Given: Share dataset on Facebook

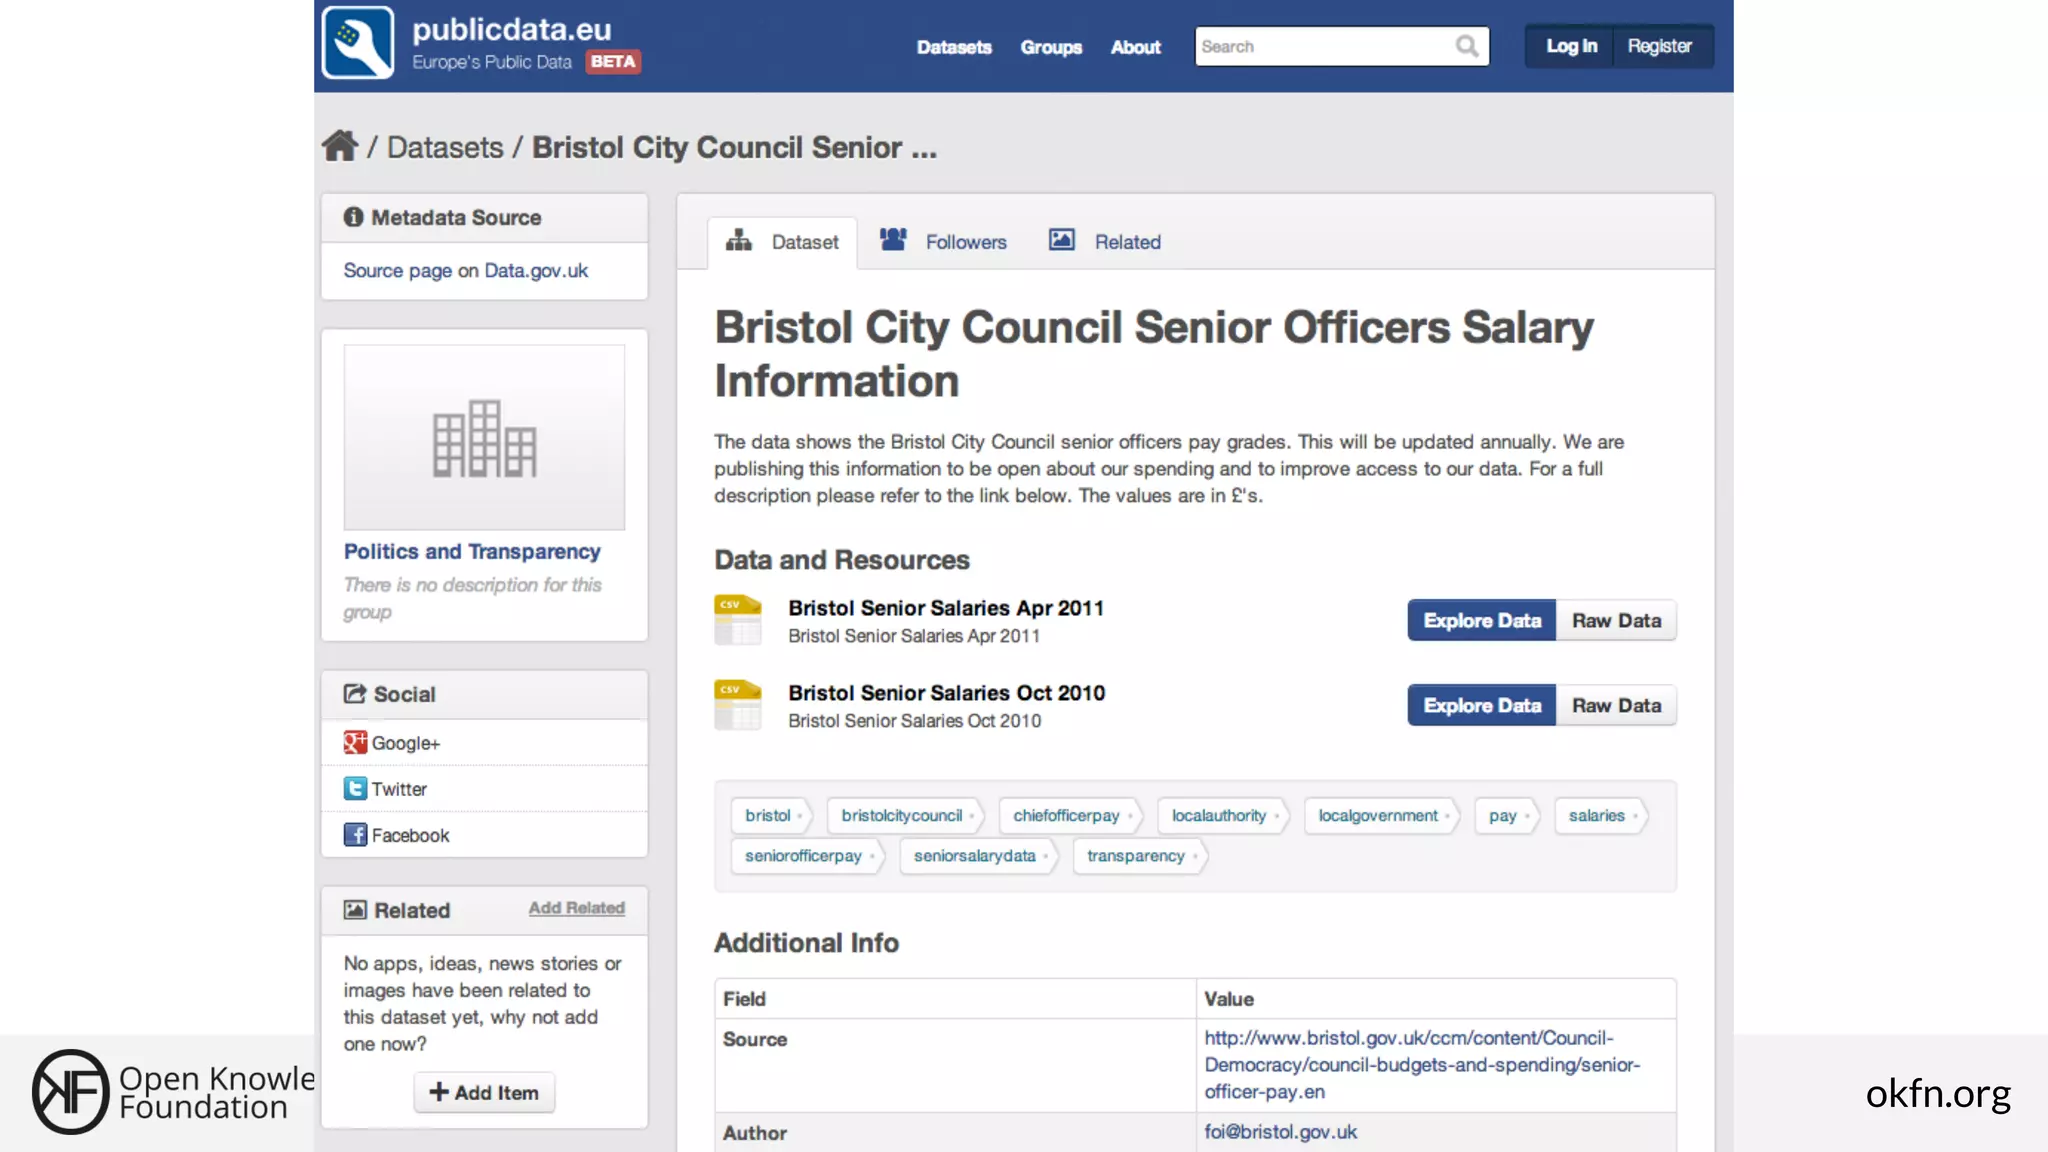Looking at the screenshot, I should (397, 835).
